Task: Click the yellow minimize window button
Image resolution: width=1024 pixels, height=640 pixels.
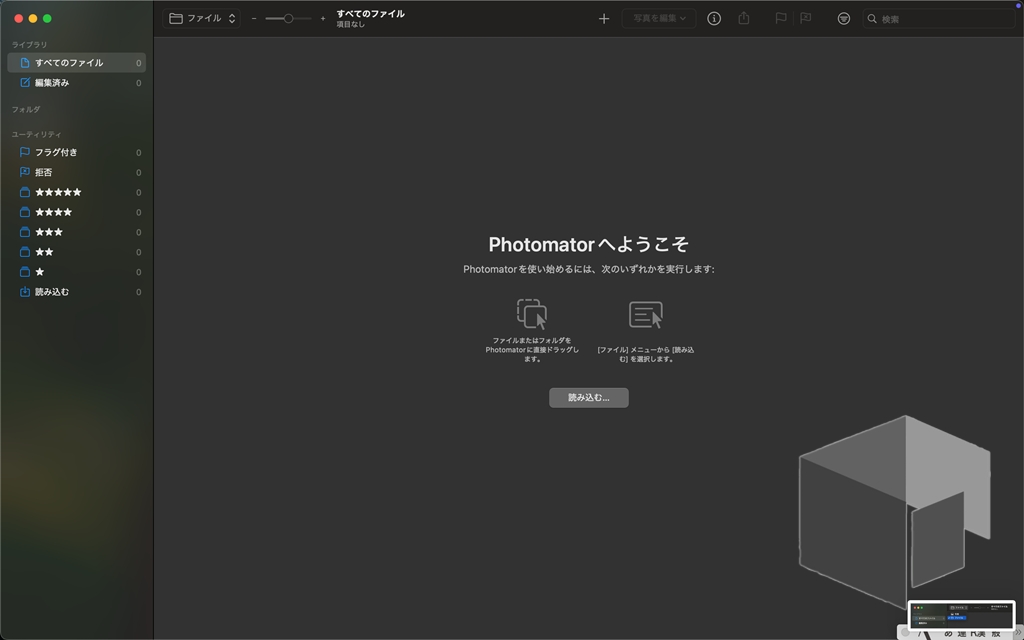Action: point(33,18)
